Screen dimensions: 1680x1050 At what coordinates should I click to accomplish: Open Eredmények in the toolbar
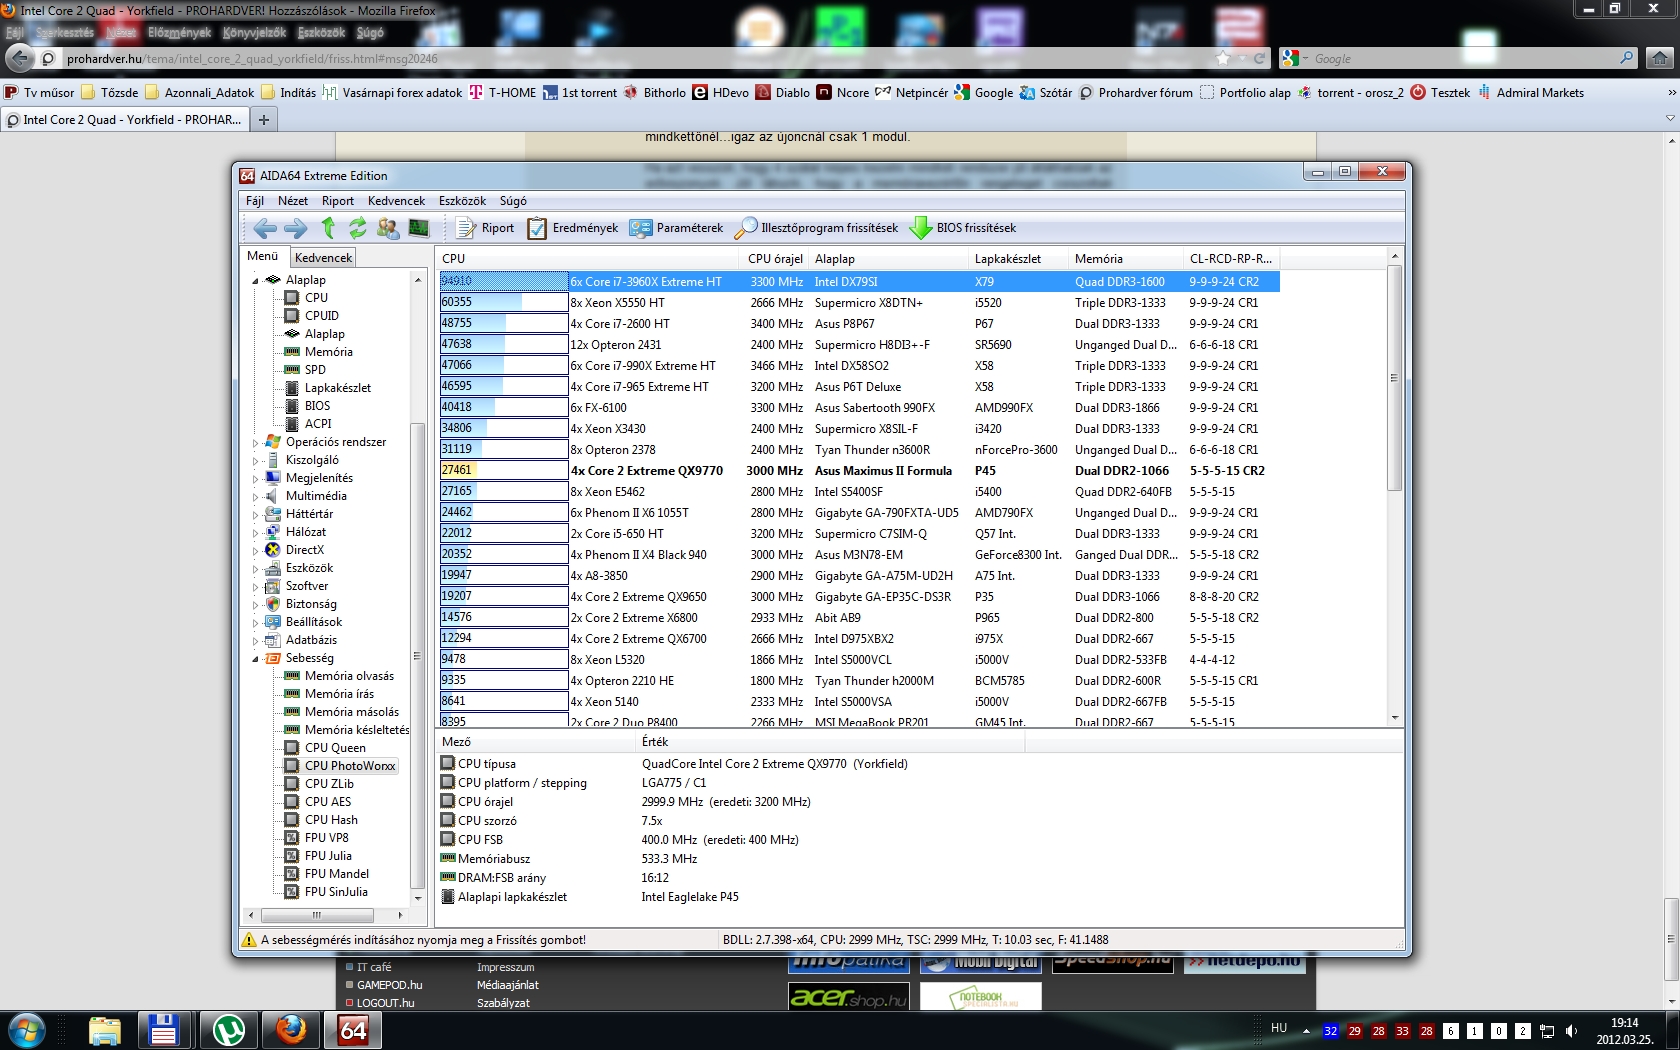coord(574,228)
